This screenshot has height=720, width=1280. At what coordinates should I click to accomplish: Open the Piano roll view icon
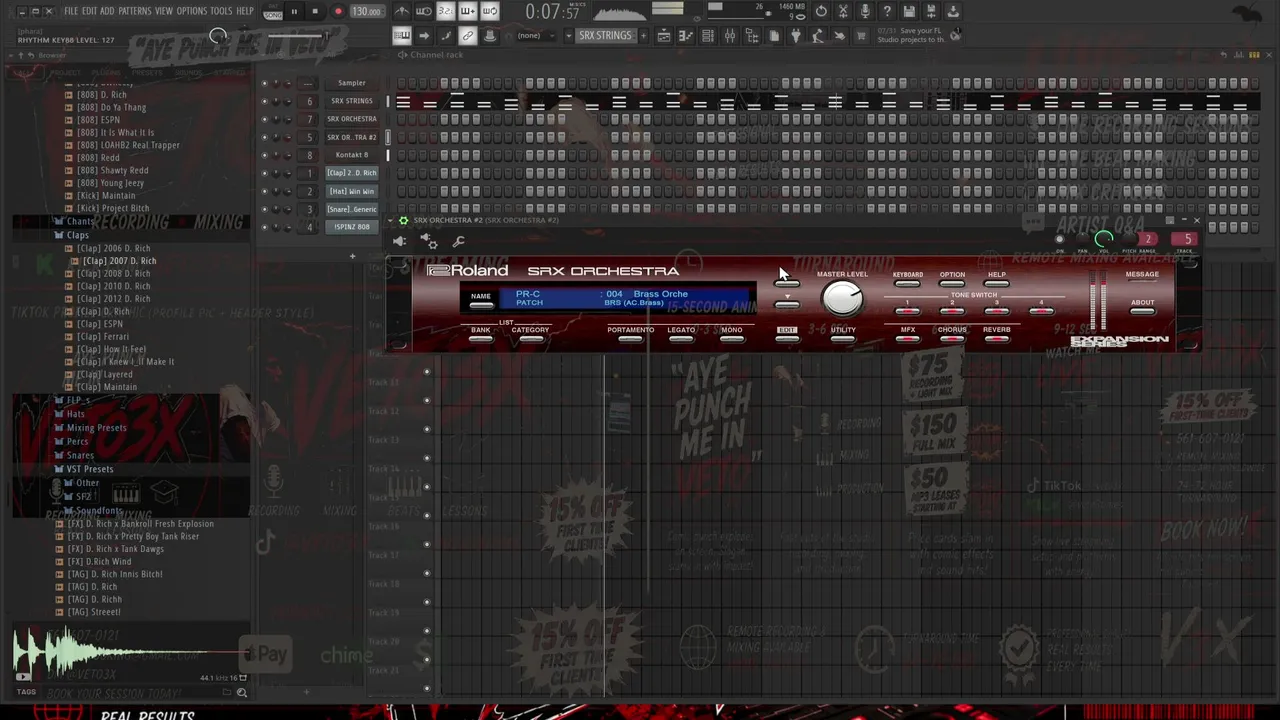click(686, 36)
